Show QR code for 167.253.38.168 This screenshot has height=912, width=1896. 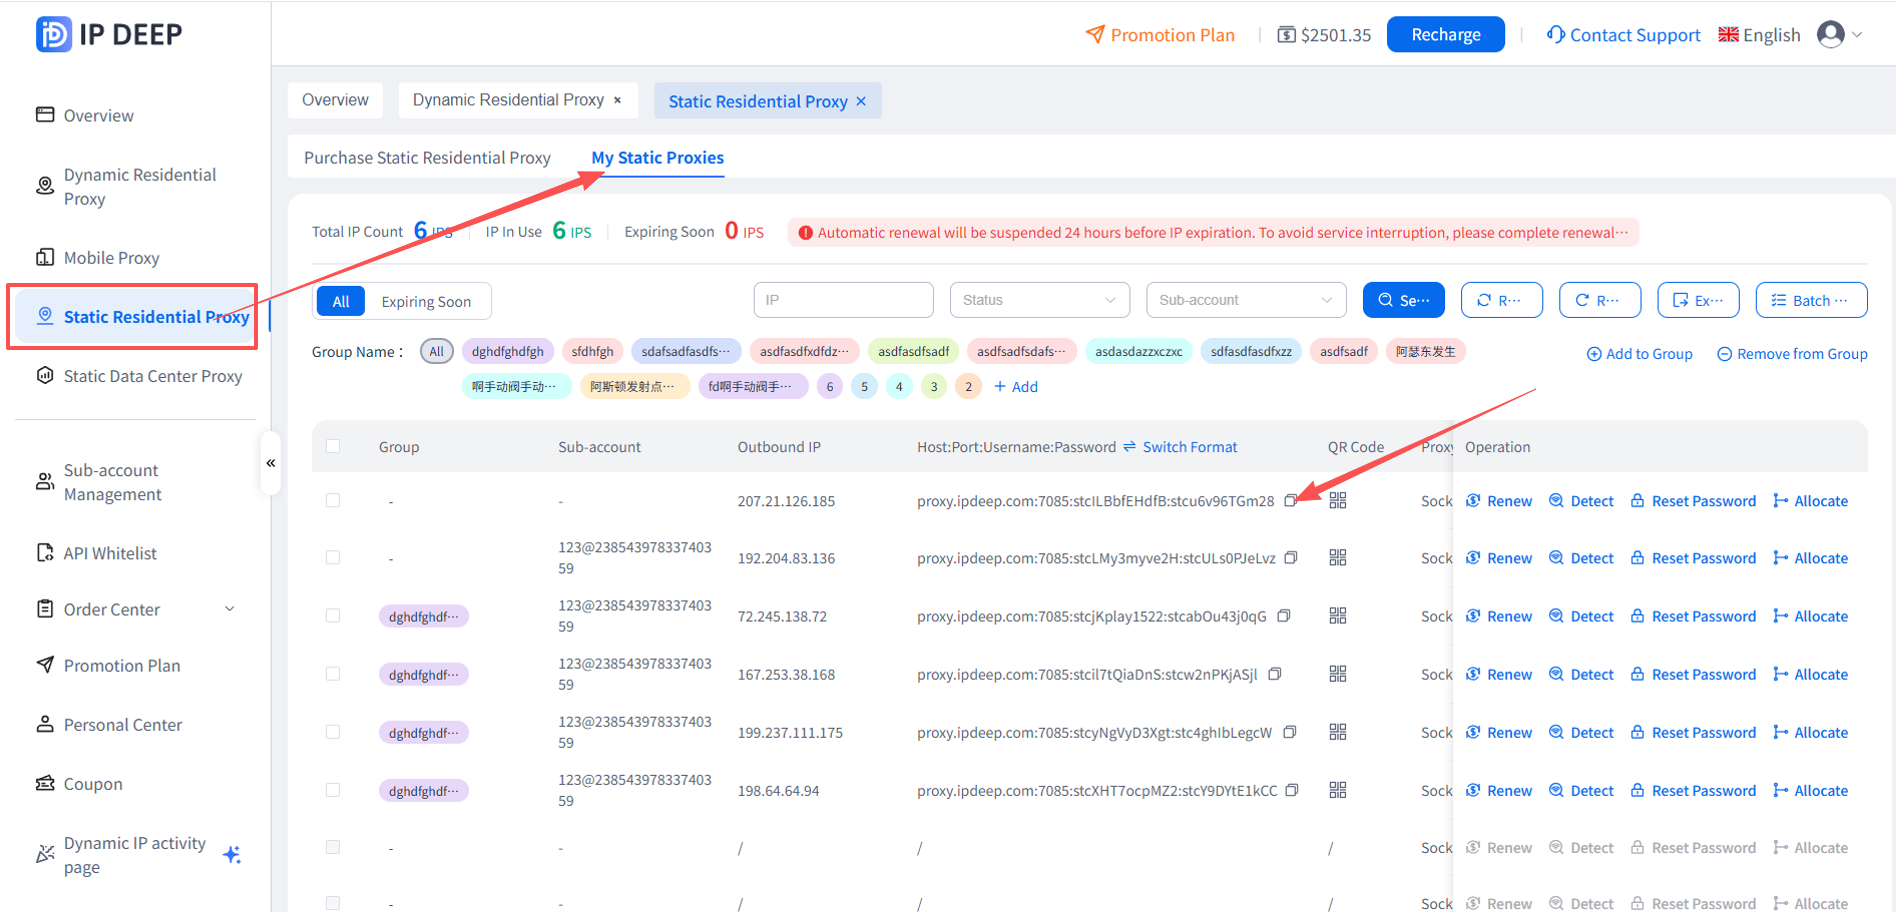[x=1338, y=674]
